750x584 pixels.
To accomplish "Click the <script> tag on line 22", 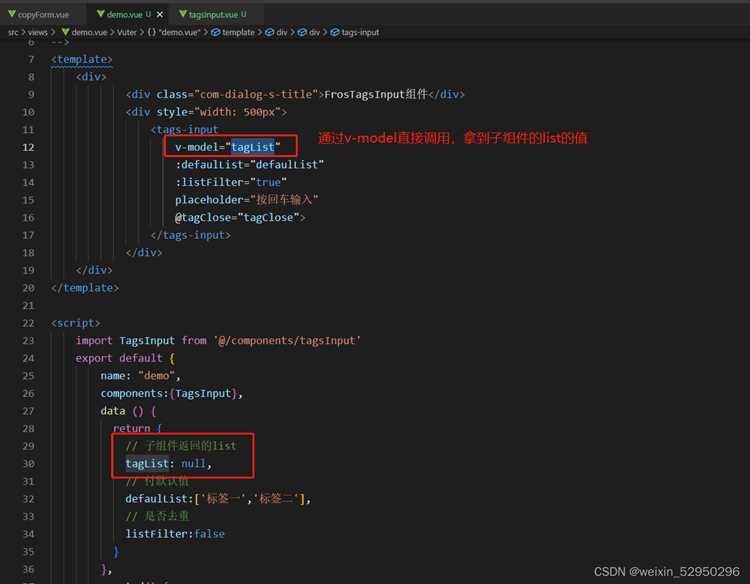I will pos(76,323).
